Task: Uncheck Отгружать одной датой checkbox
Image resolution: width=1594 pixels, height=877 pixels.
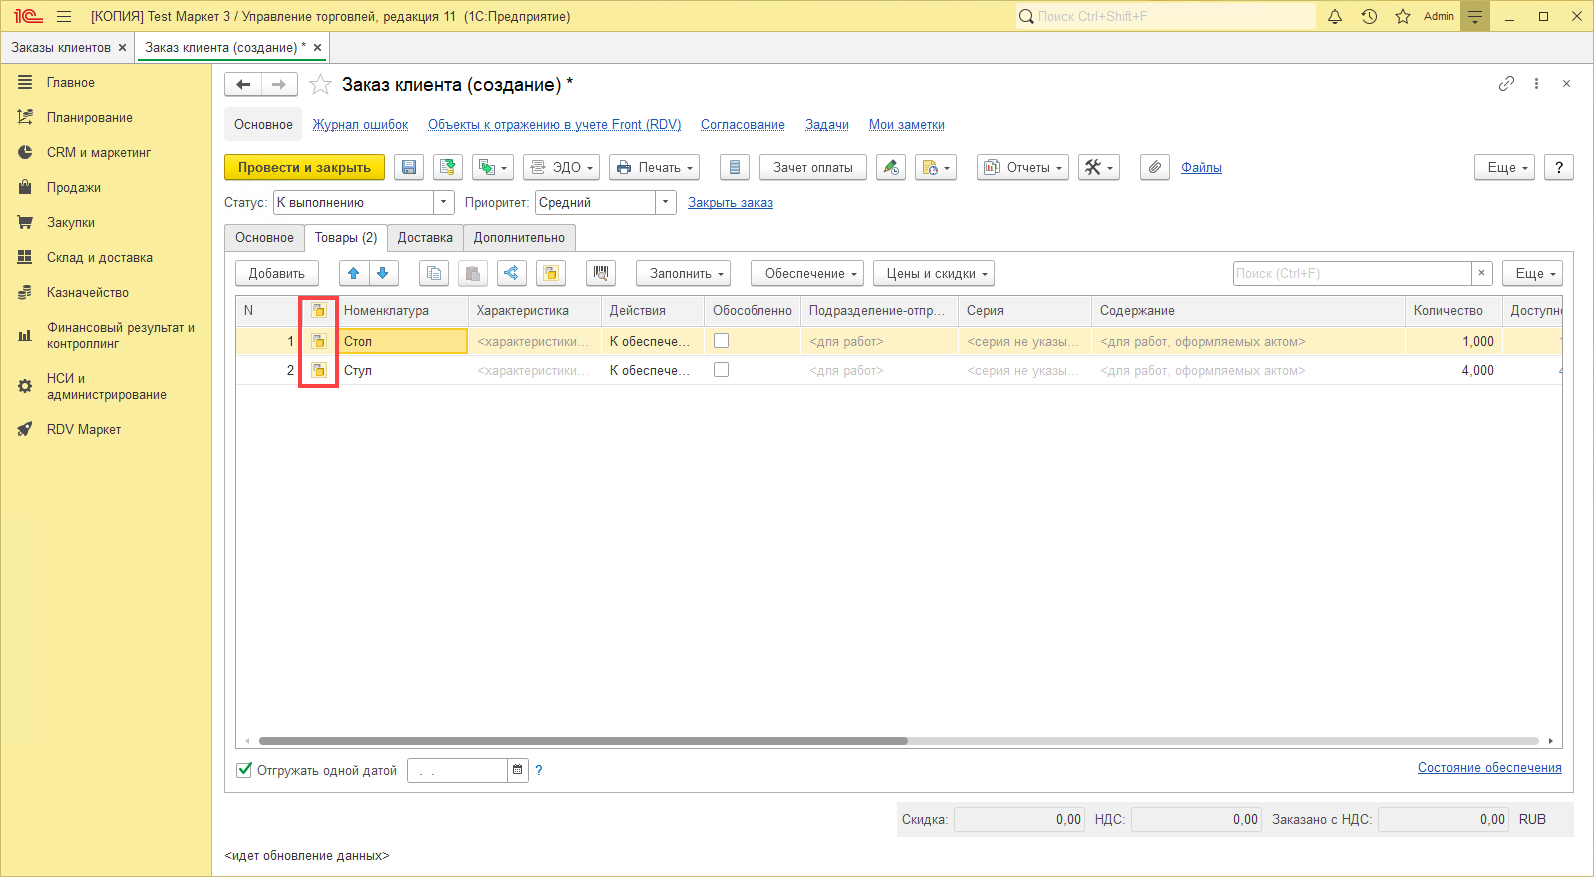Action: [x=244, y=770]
